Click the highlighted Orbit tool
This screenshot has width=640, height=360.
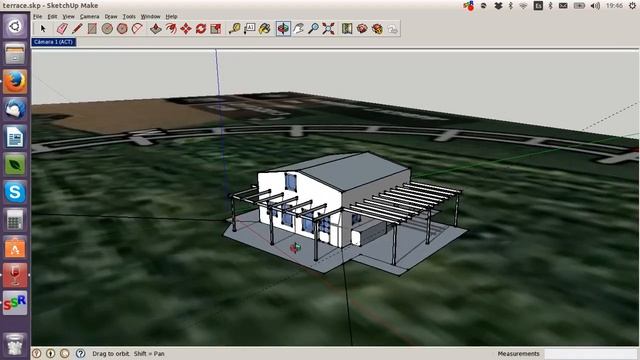(283, 29)
